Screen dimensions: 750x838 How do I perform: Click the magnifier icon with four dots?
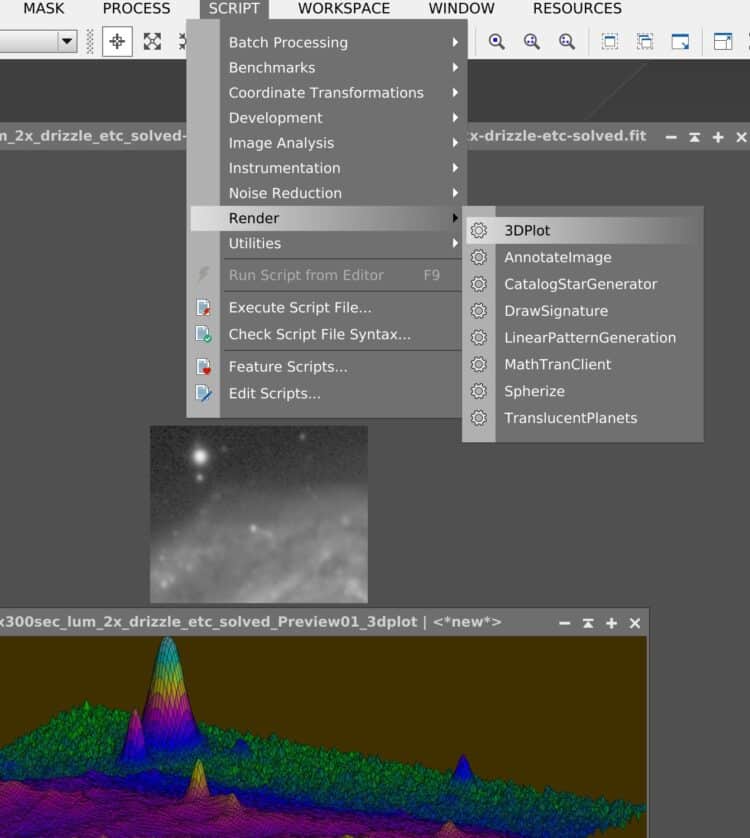[x=567, y=41]
